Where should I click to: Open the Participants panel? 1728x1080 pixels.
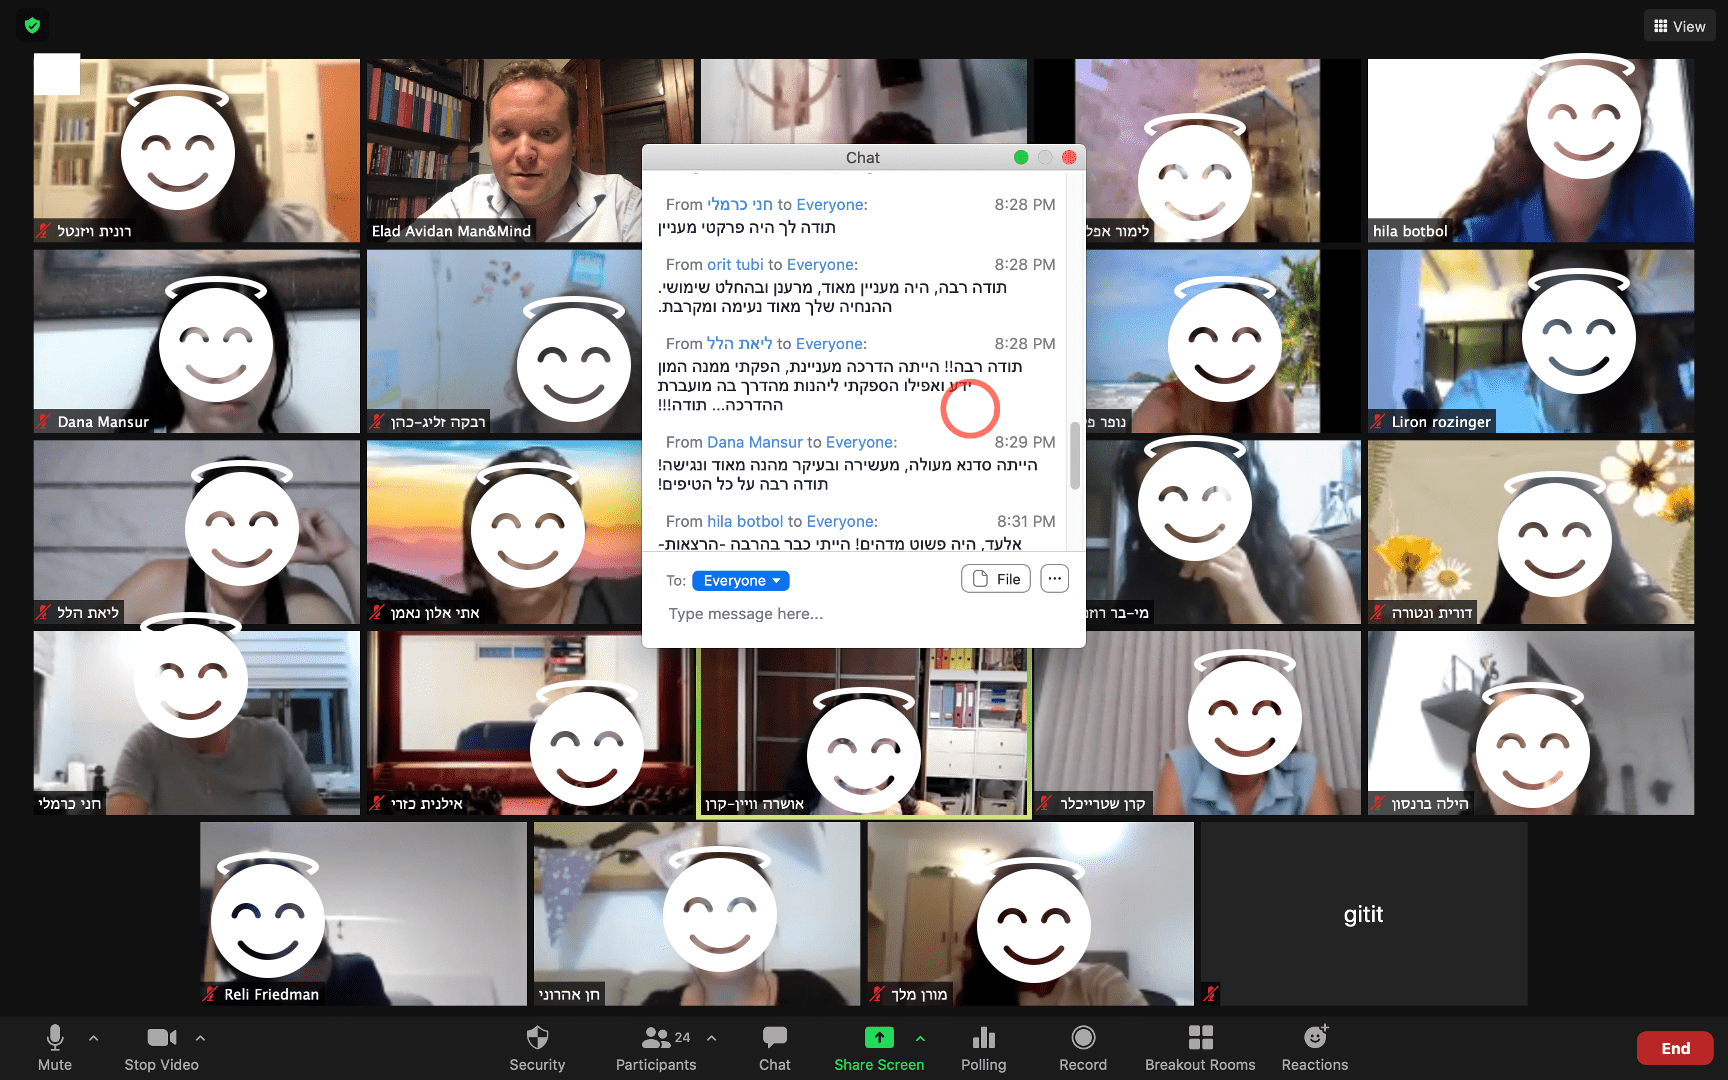pos(656,1047)
